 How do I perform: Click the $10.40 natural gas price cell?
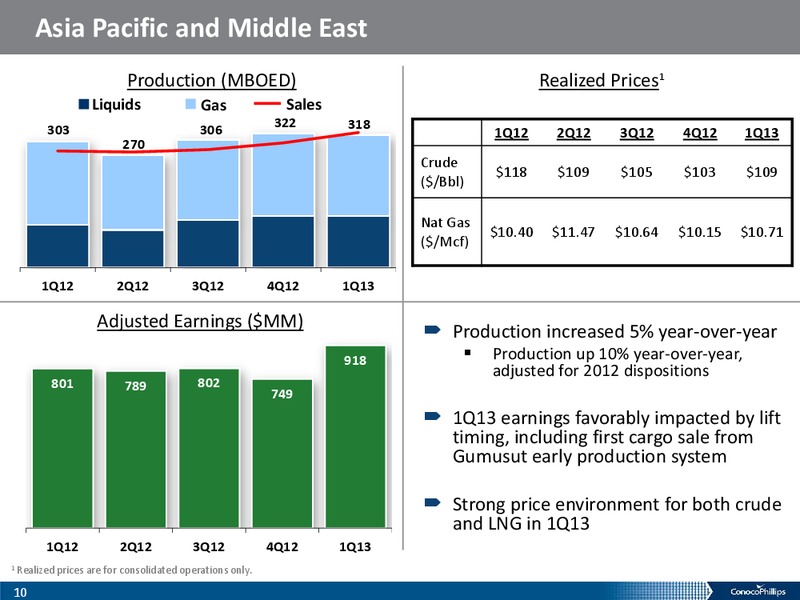(511, 232)
